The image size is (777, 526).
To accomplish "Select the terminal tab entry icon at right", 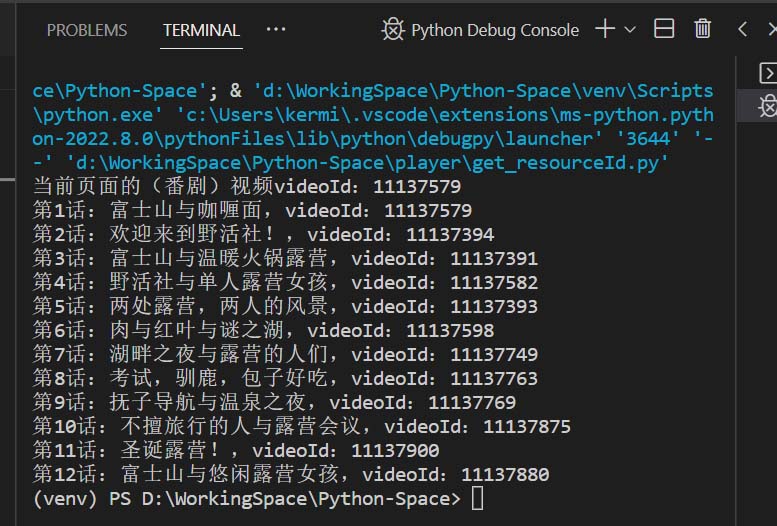I will coord(768,73).
